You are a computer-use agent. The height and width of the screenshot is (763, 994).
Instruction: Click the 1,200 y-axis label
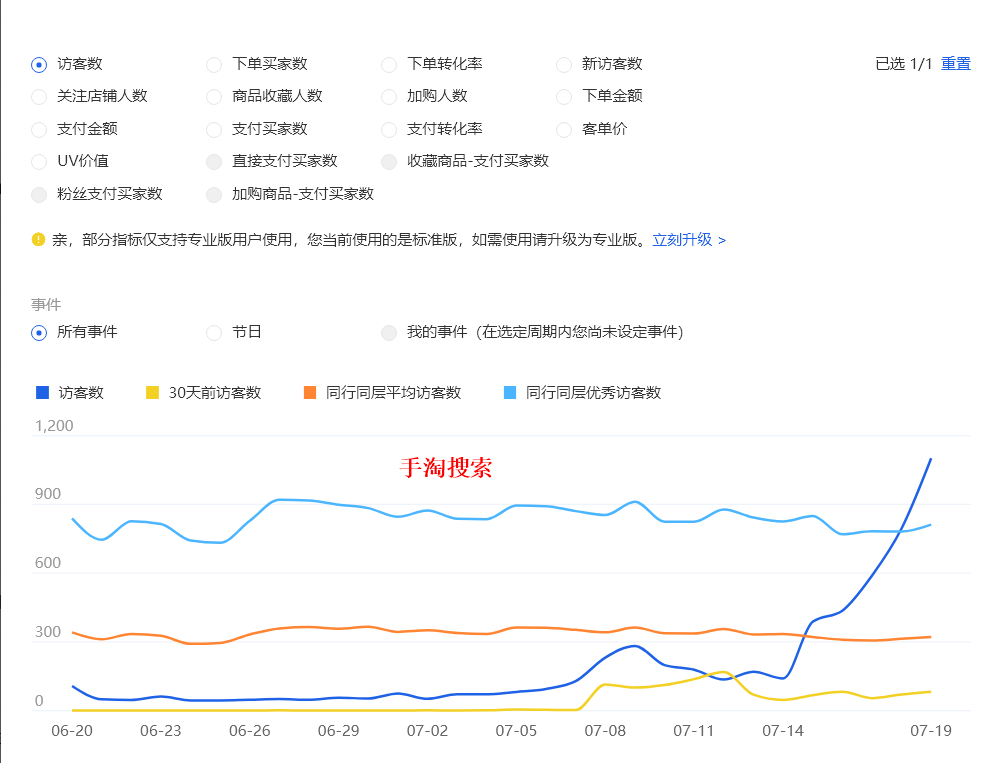pos(54,426)
